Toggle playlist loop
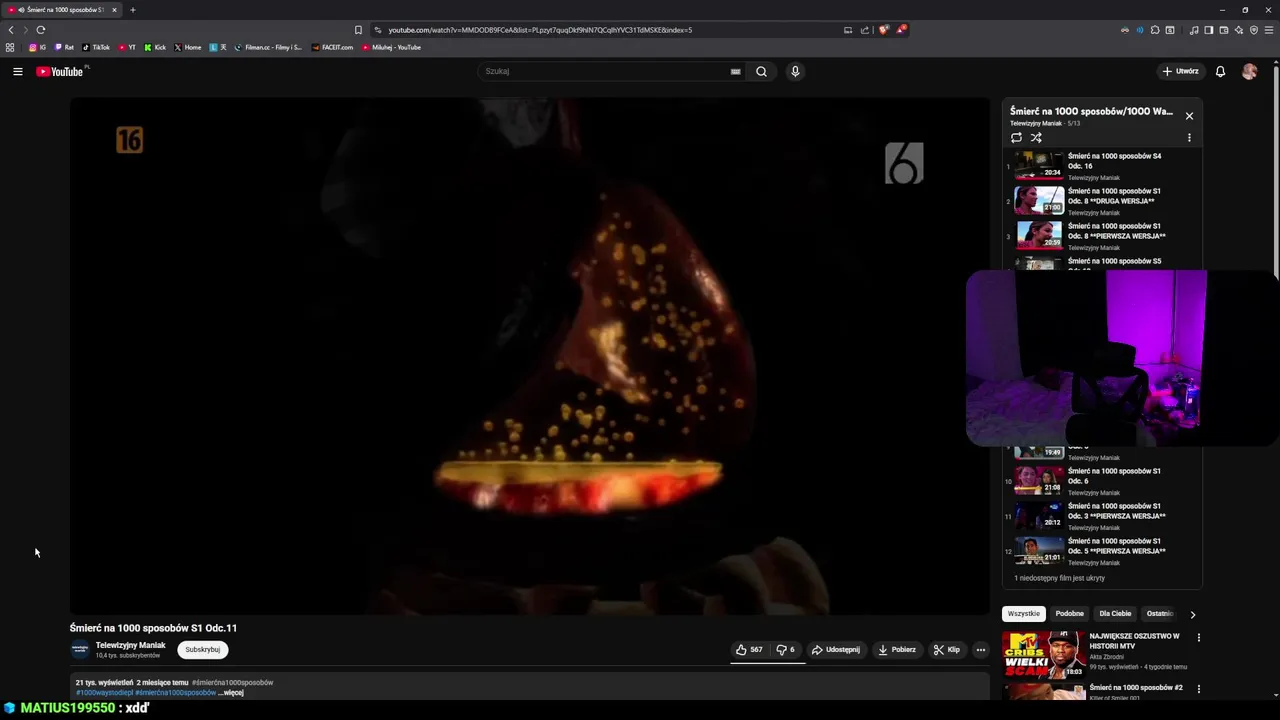 (1016, 138)
